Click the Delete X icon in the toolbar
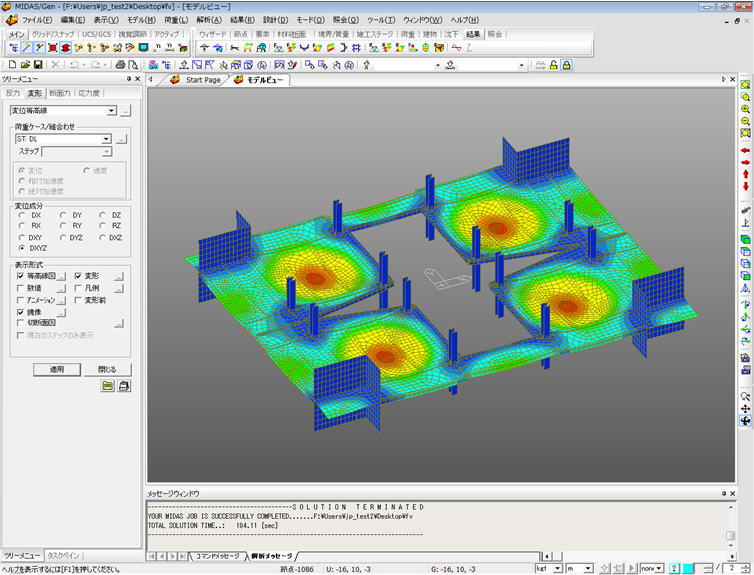 tap(55, 64)
